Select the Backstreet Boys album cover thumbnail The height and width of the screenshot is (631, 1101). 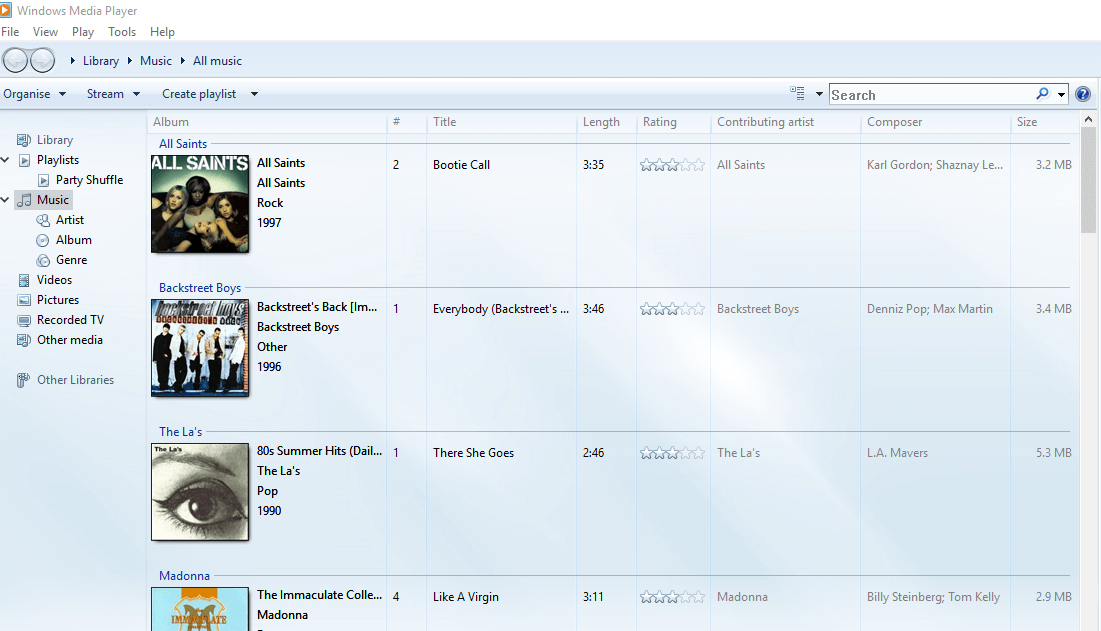(200, 348)
